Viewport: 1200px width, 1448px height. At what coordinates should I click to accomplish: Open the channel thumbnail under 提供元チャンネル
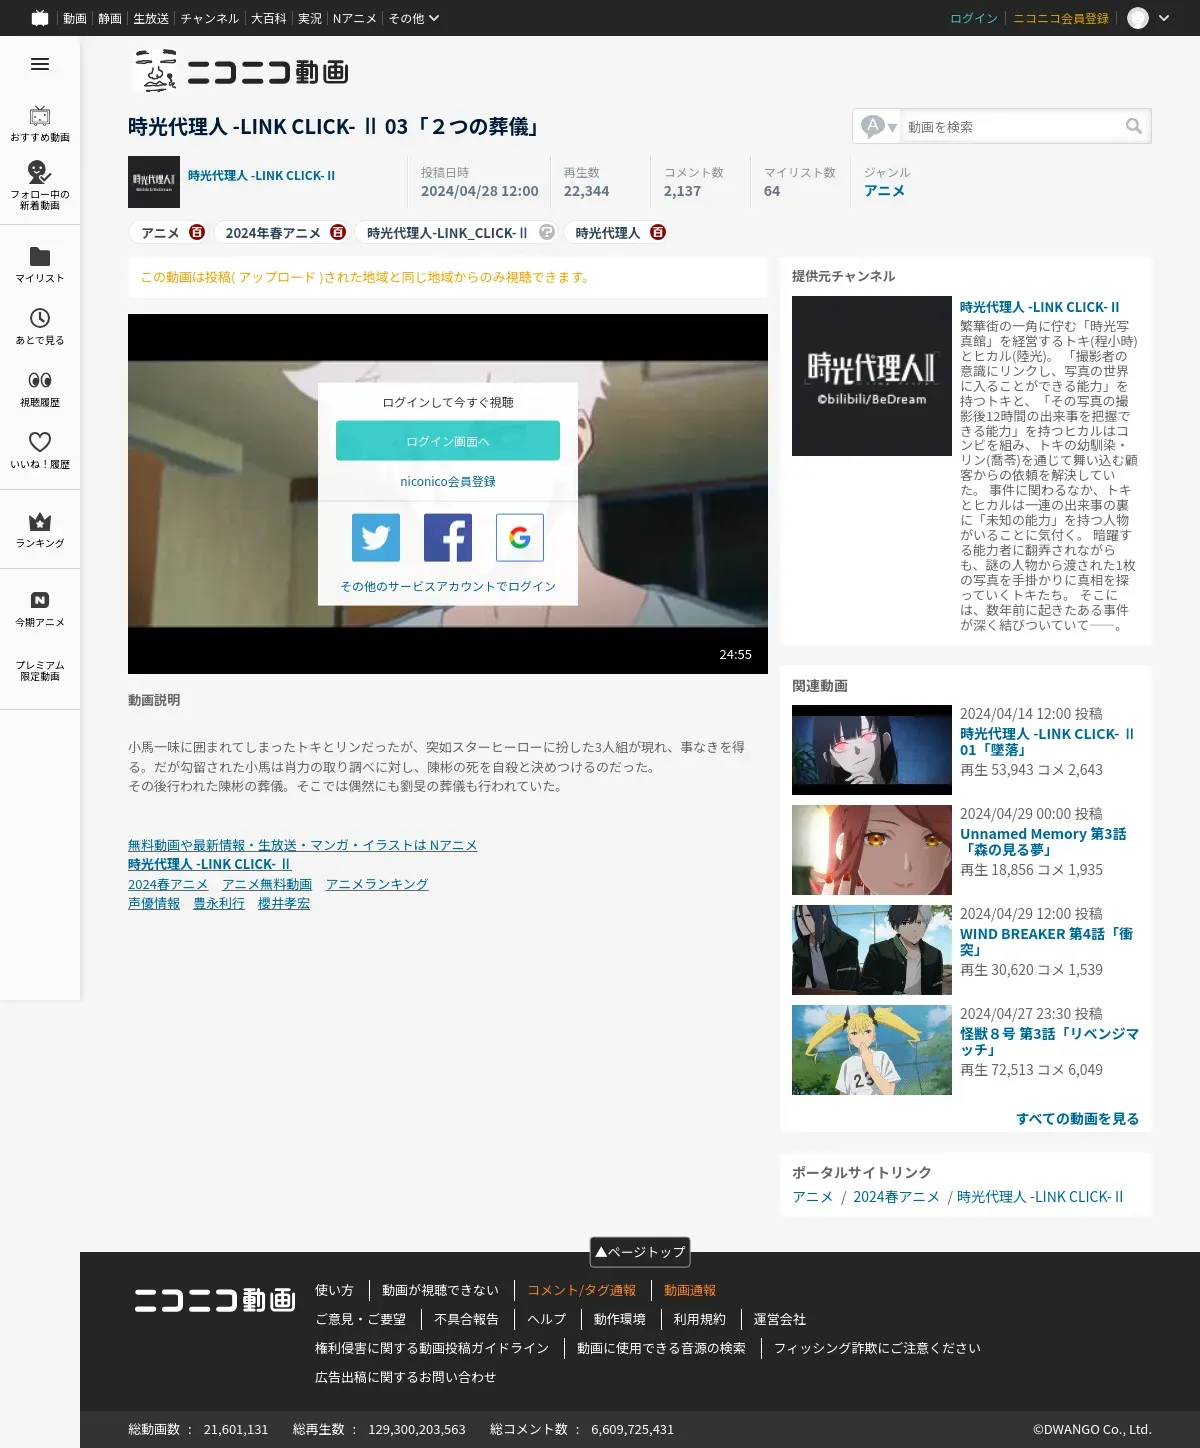pos(872,376)
